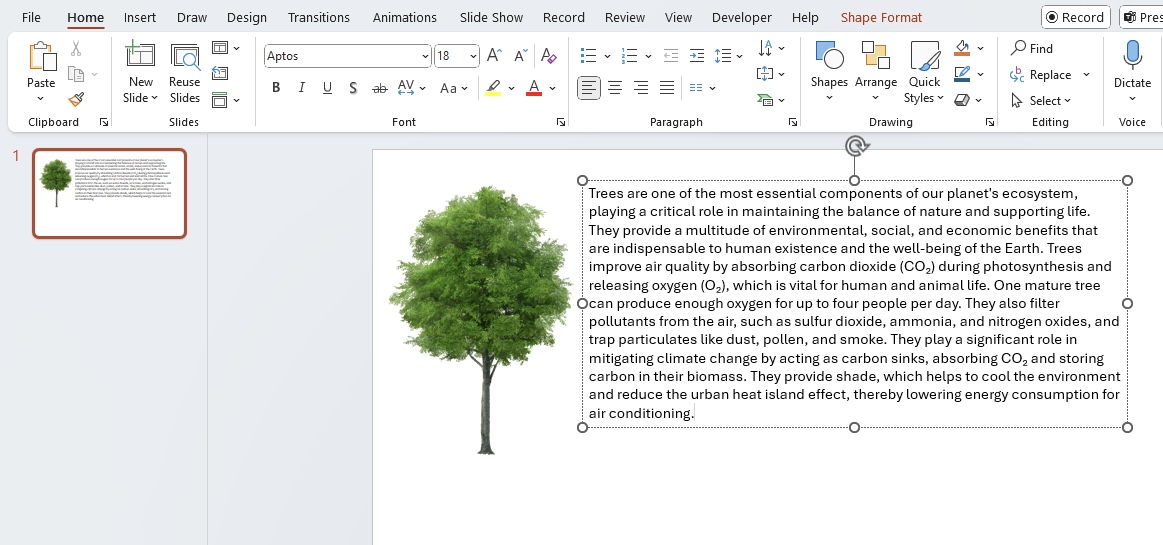Viewport: 1163px width, 545px height.
Task: Clear all formatting icon
Action: [x=549, y=56]
